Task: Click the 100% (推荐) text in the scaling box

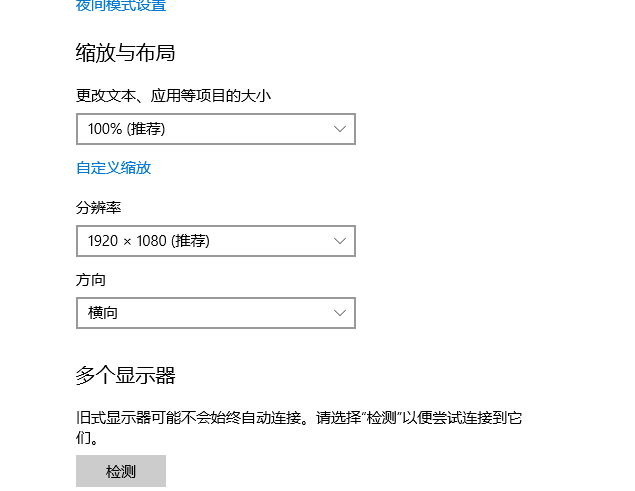Action: 126,129
